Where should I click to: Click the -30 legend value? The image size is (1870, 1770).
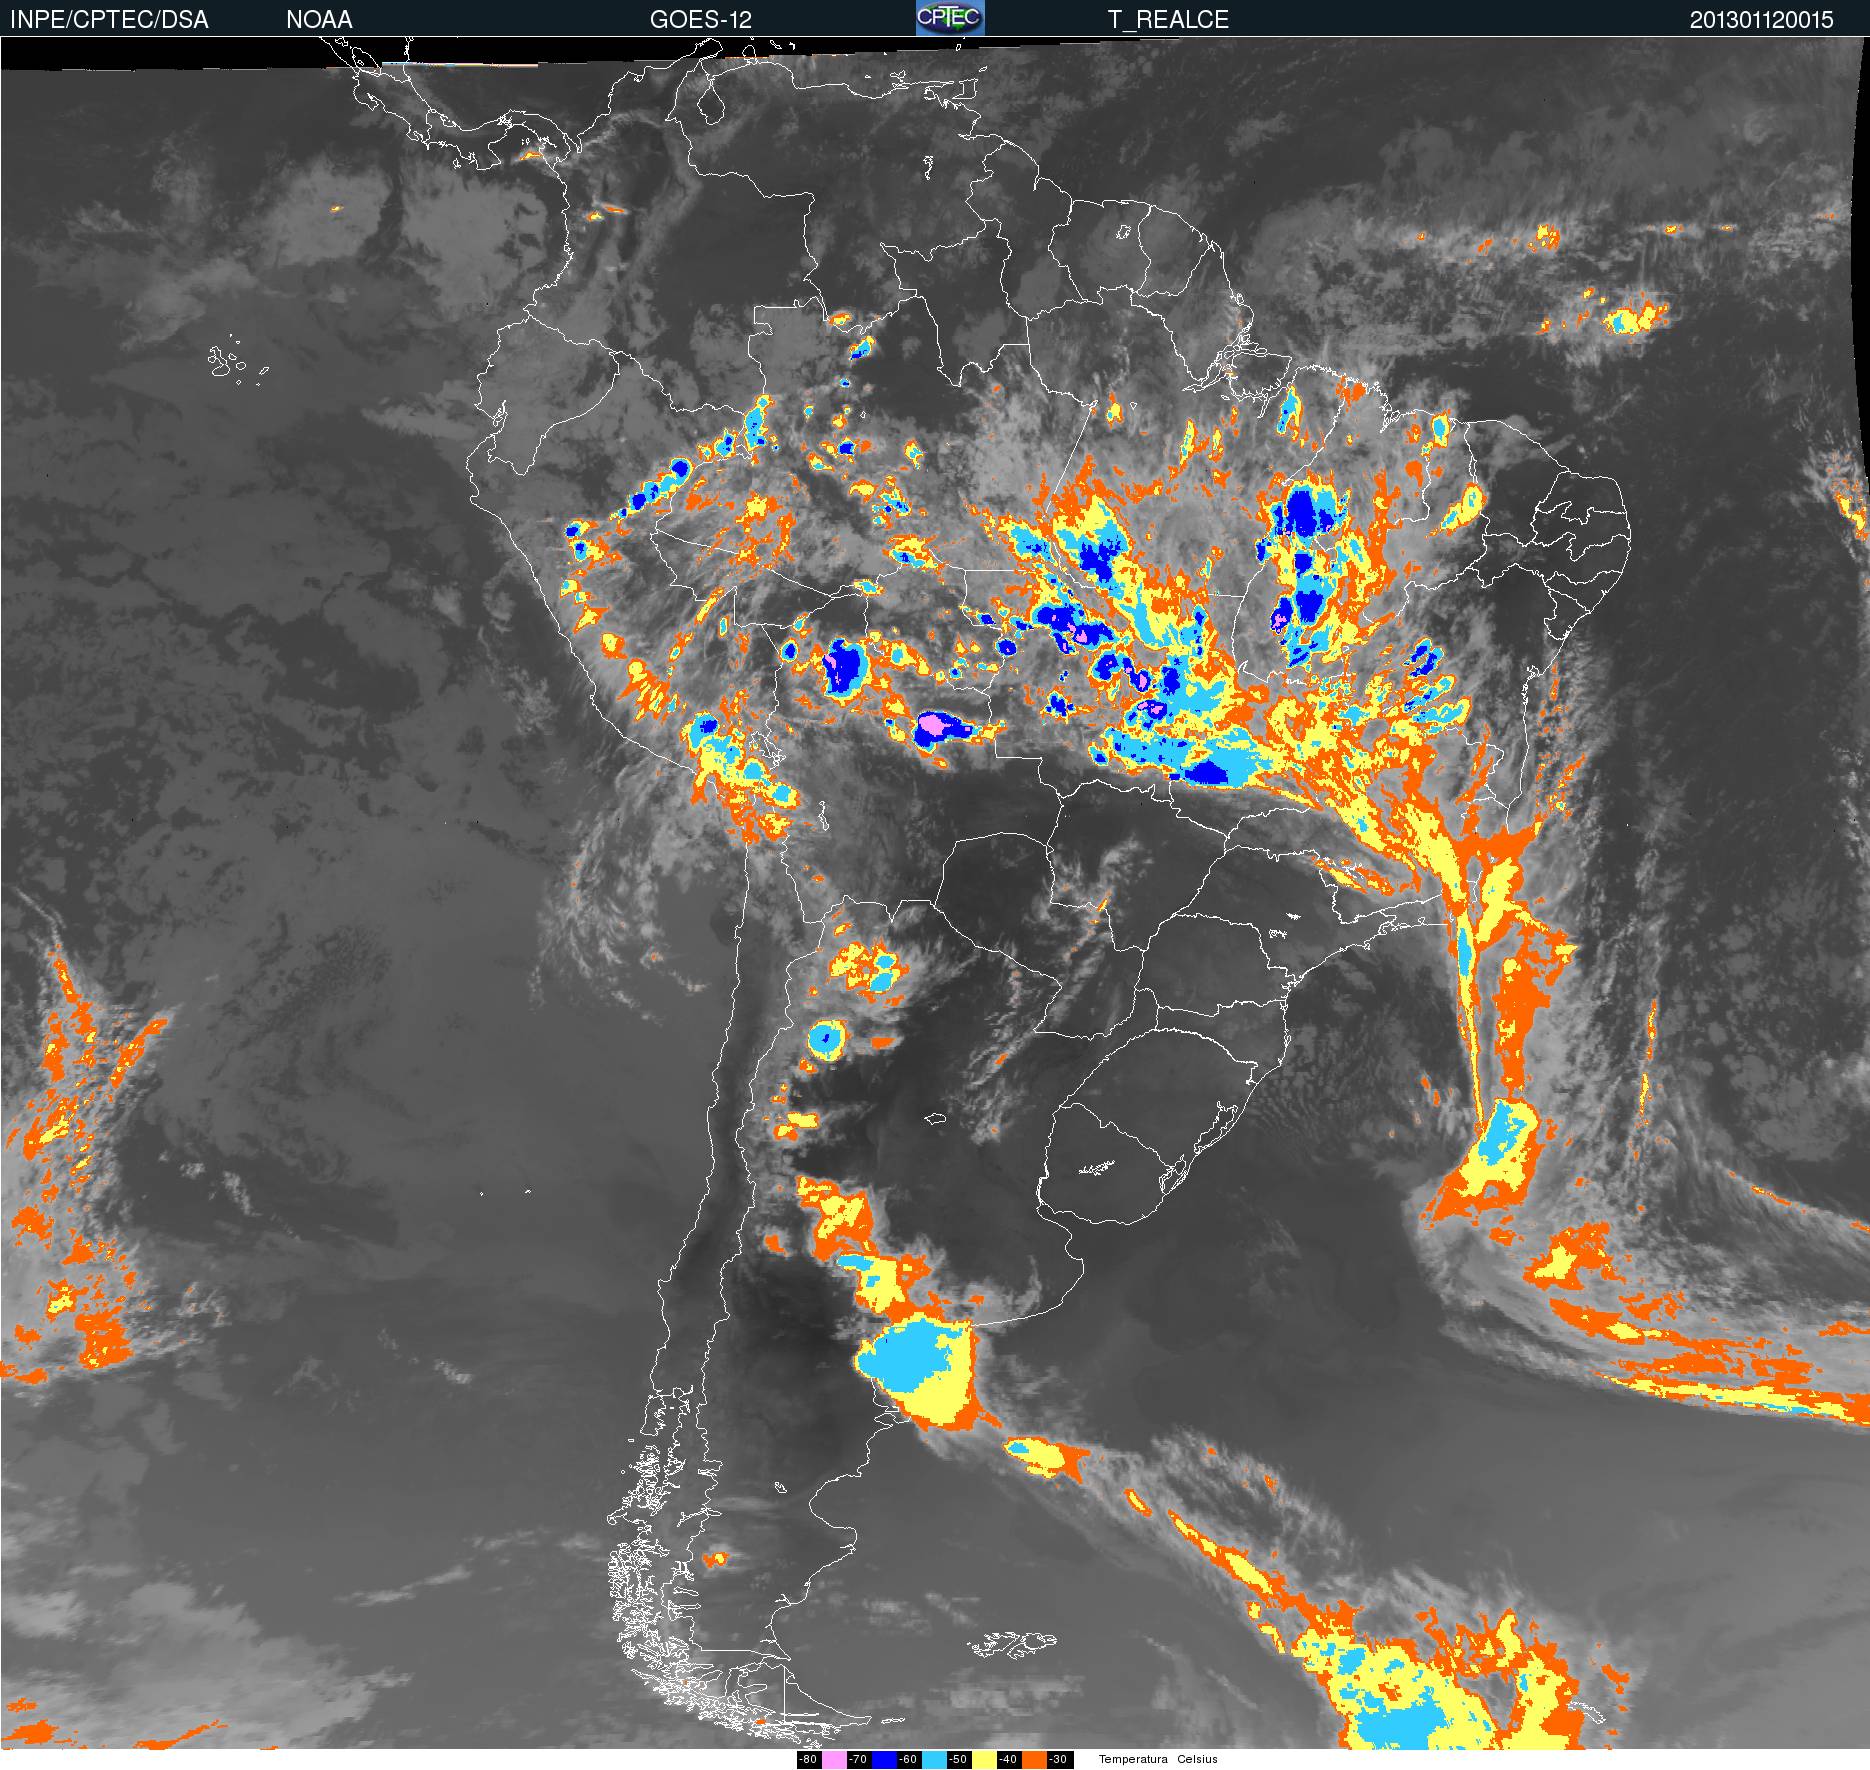pyautogui.click(x=1058, y=1760)
